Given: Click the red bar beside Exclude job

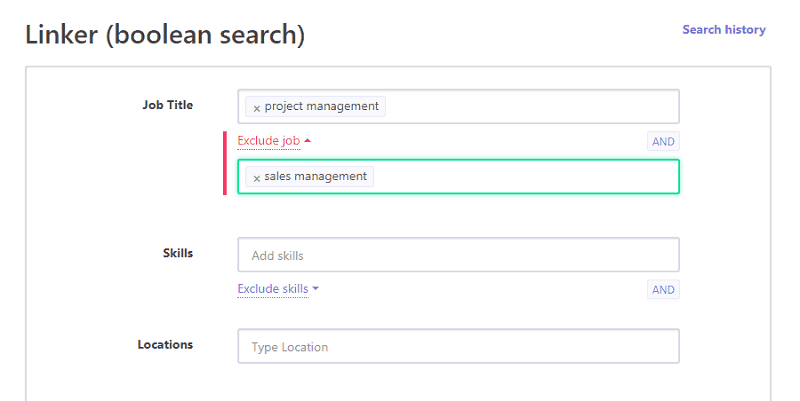Looking at the screenshot, I should tap(225, 162).
